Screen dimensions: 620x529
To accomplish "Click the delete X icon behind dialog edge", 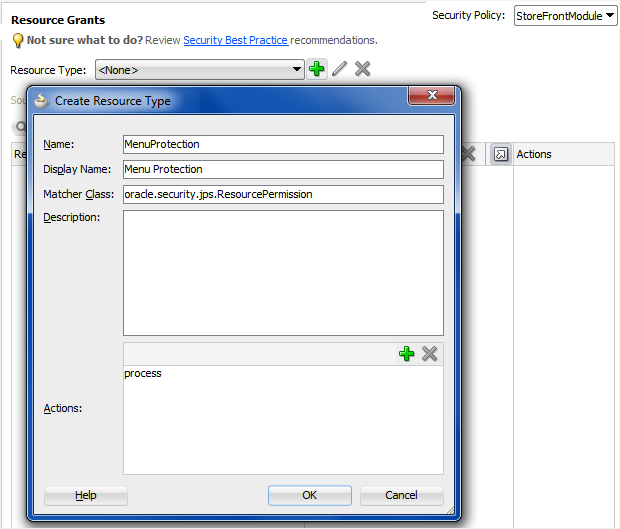I will click(x=469, y=154).
